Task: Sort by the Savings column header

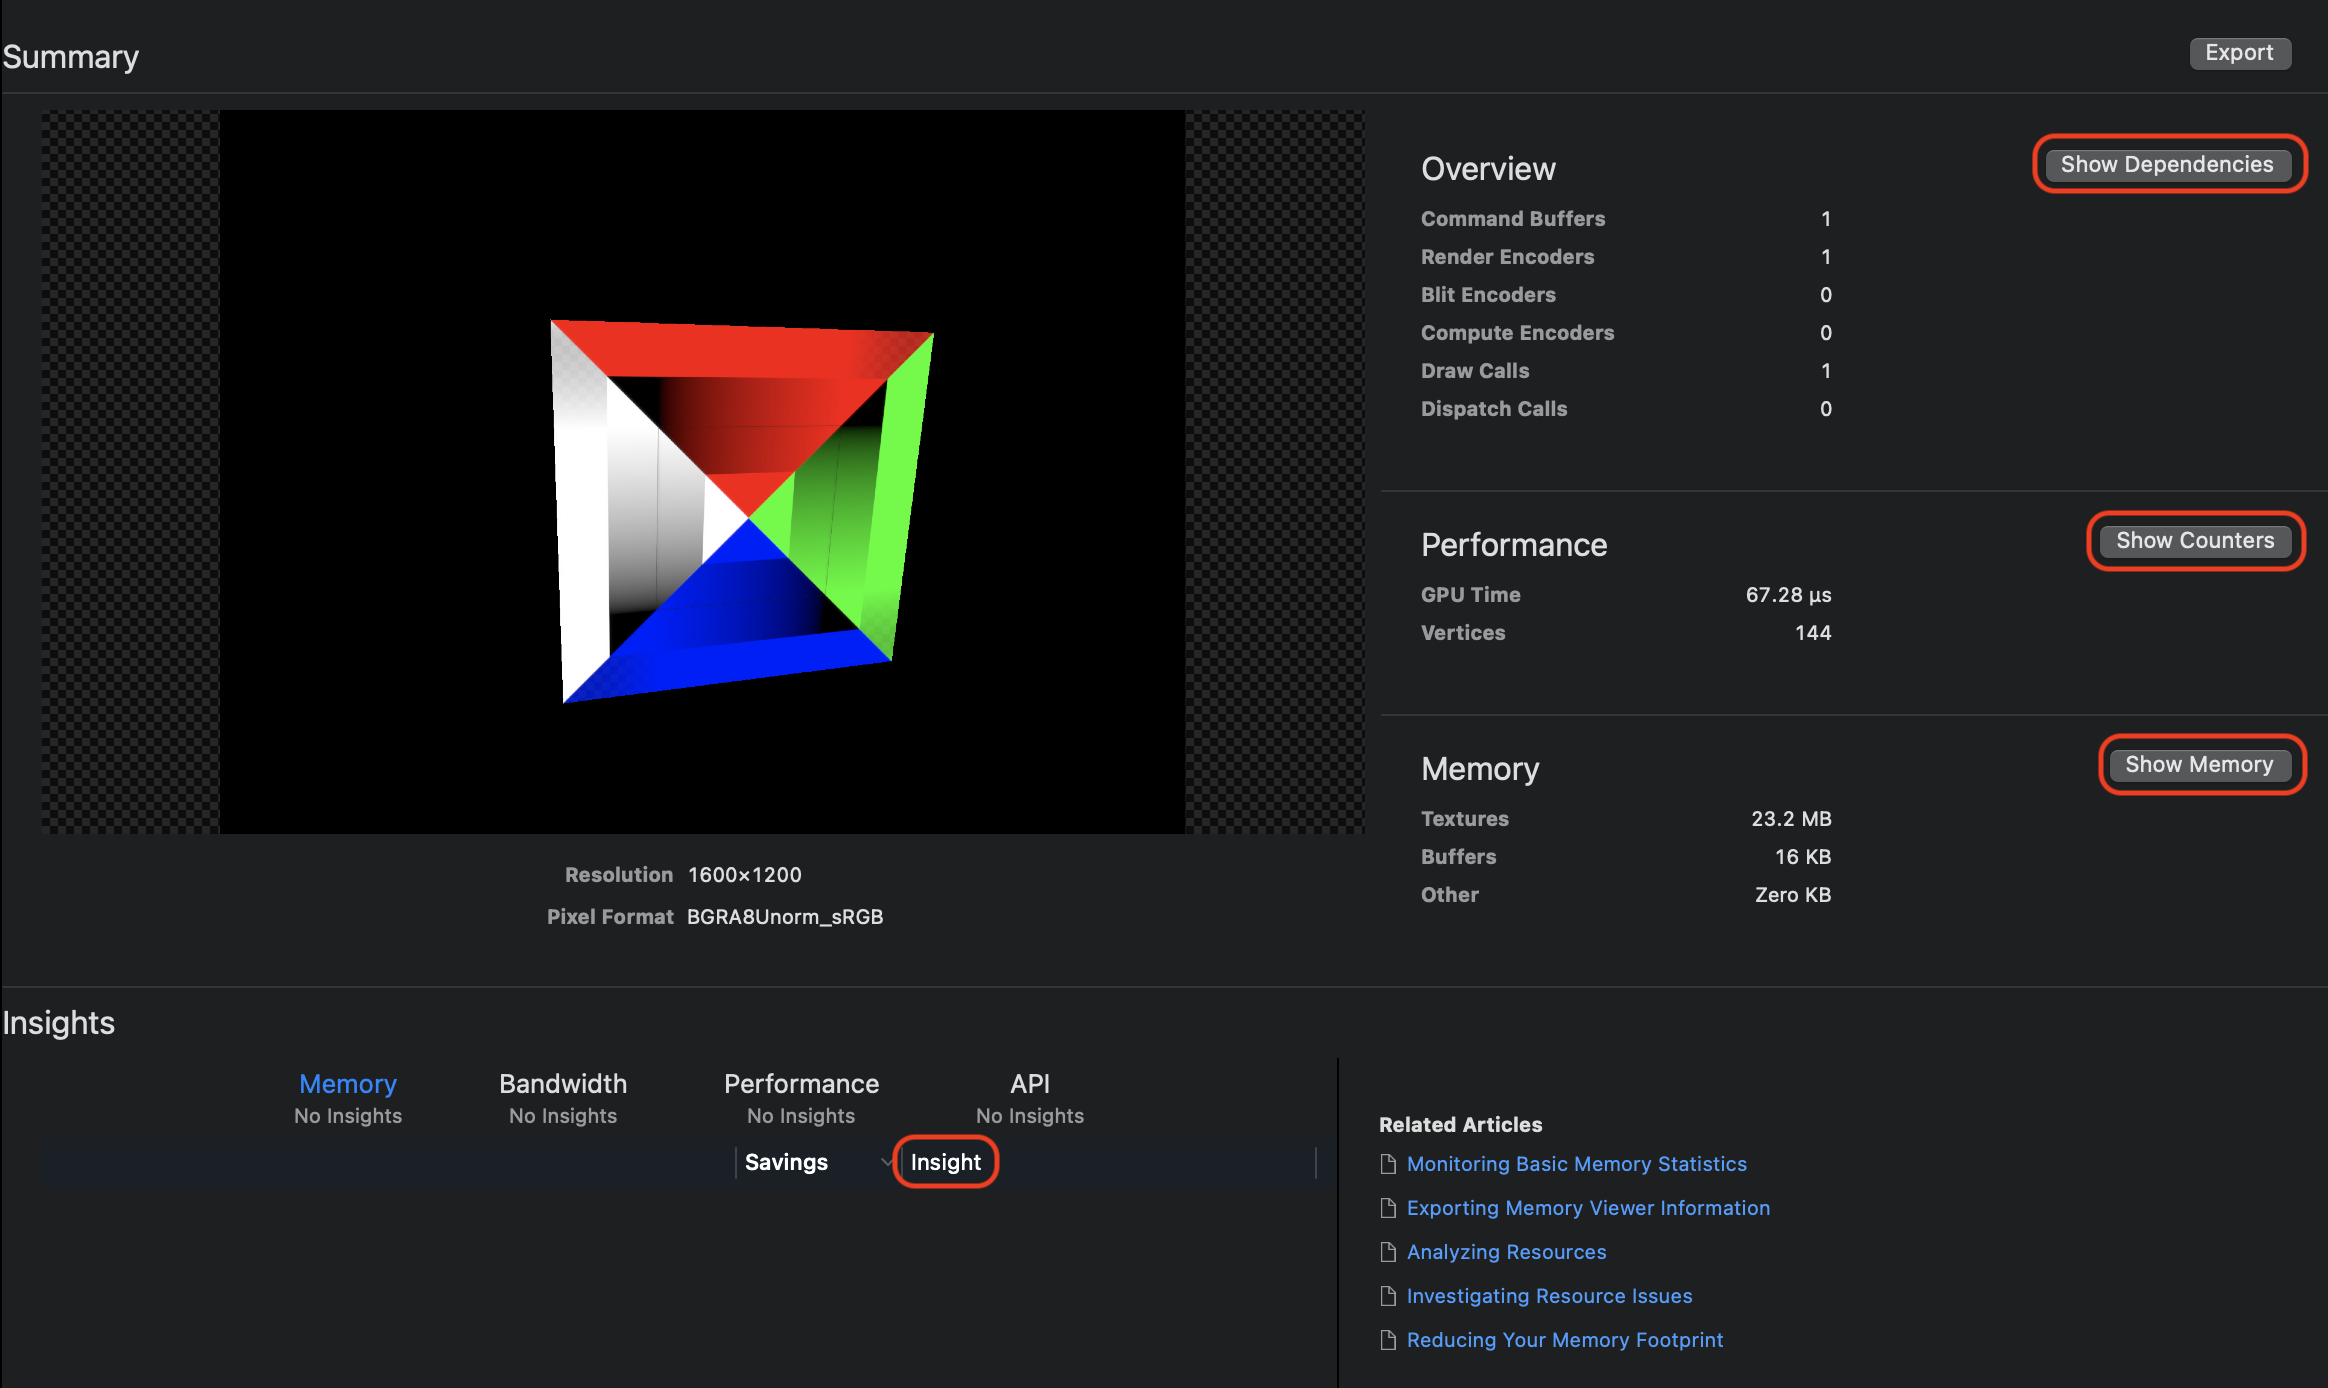Action: 786,1162
